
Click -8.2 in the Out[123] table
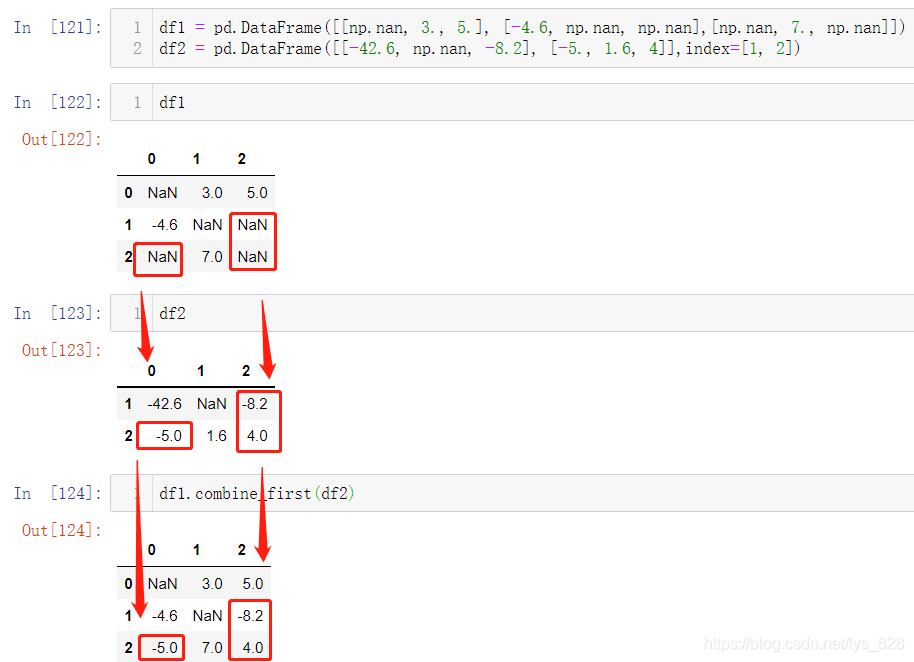pos(255,404)
